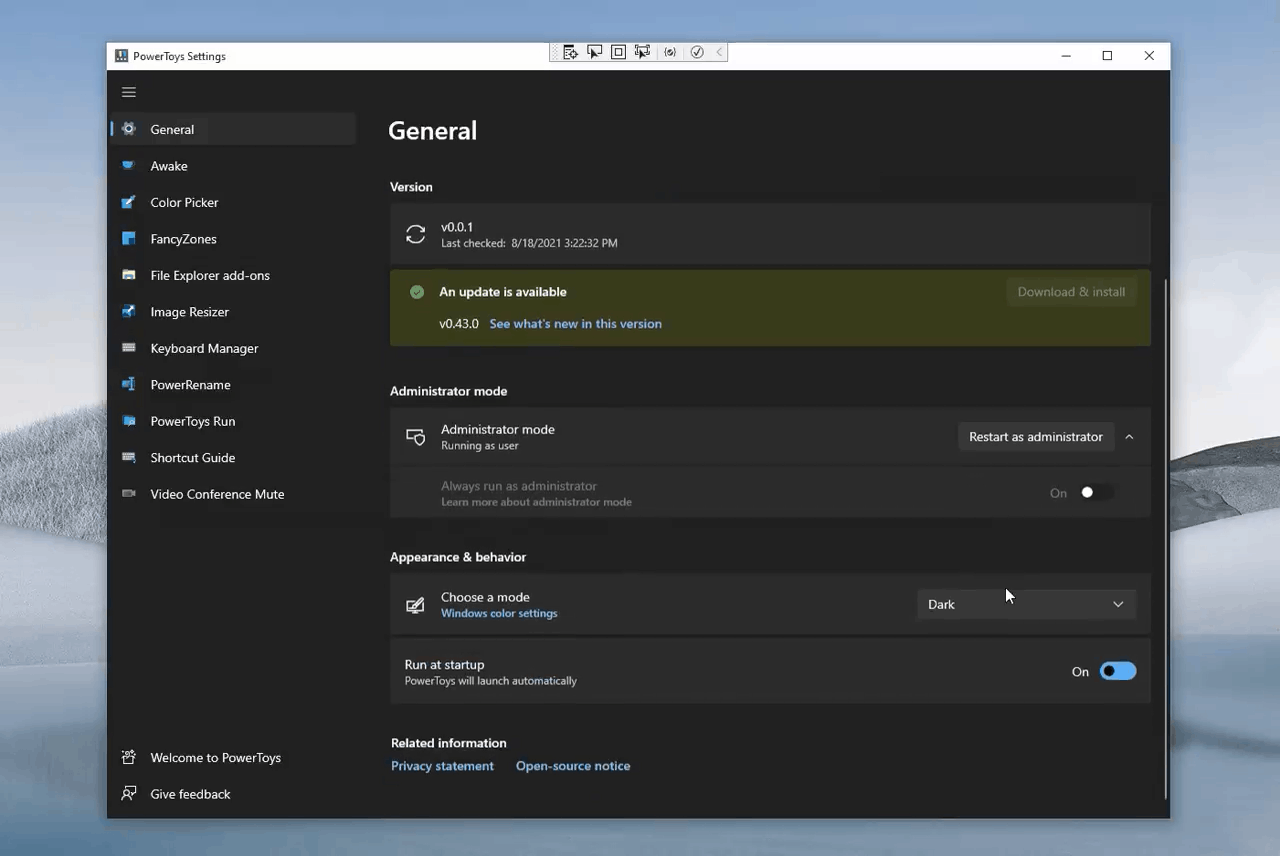The height and width of the screenshot is (856, 1280).
Task: Open the hamburger navigation menu
Action: [128, 92]
